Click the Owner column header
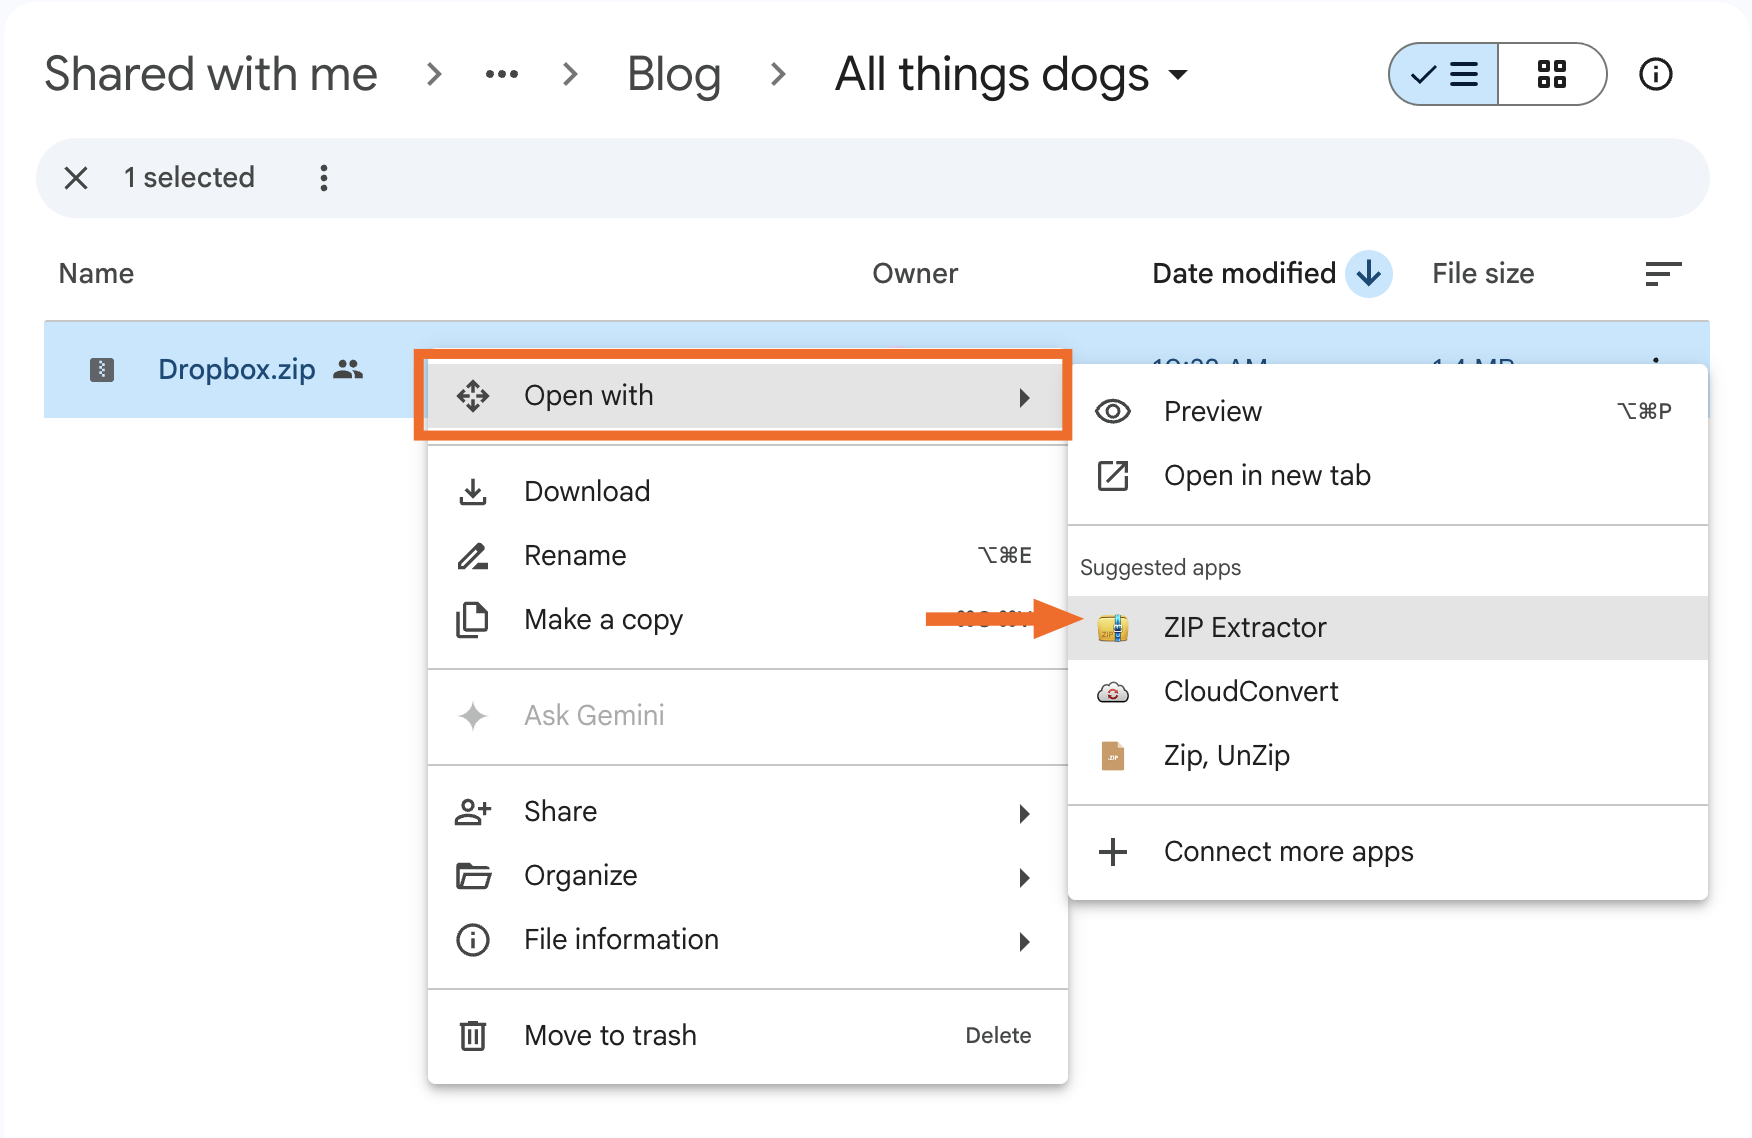1752x1138 pixels. point(915,273)
